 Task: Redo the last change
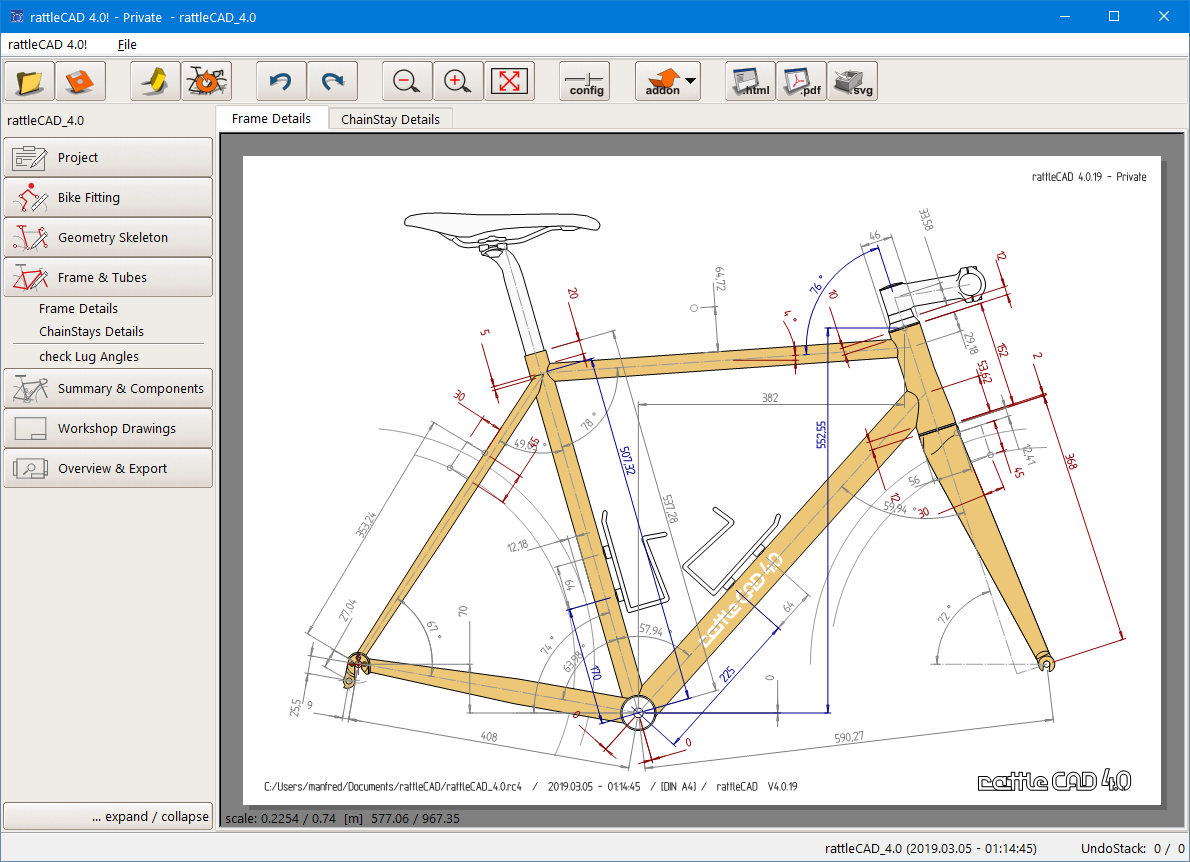(332, 81)
